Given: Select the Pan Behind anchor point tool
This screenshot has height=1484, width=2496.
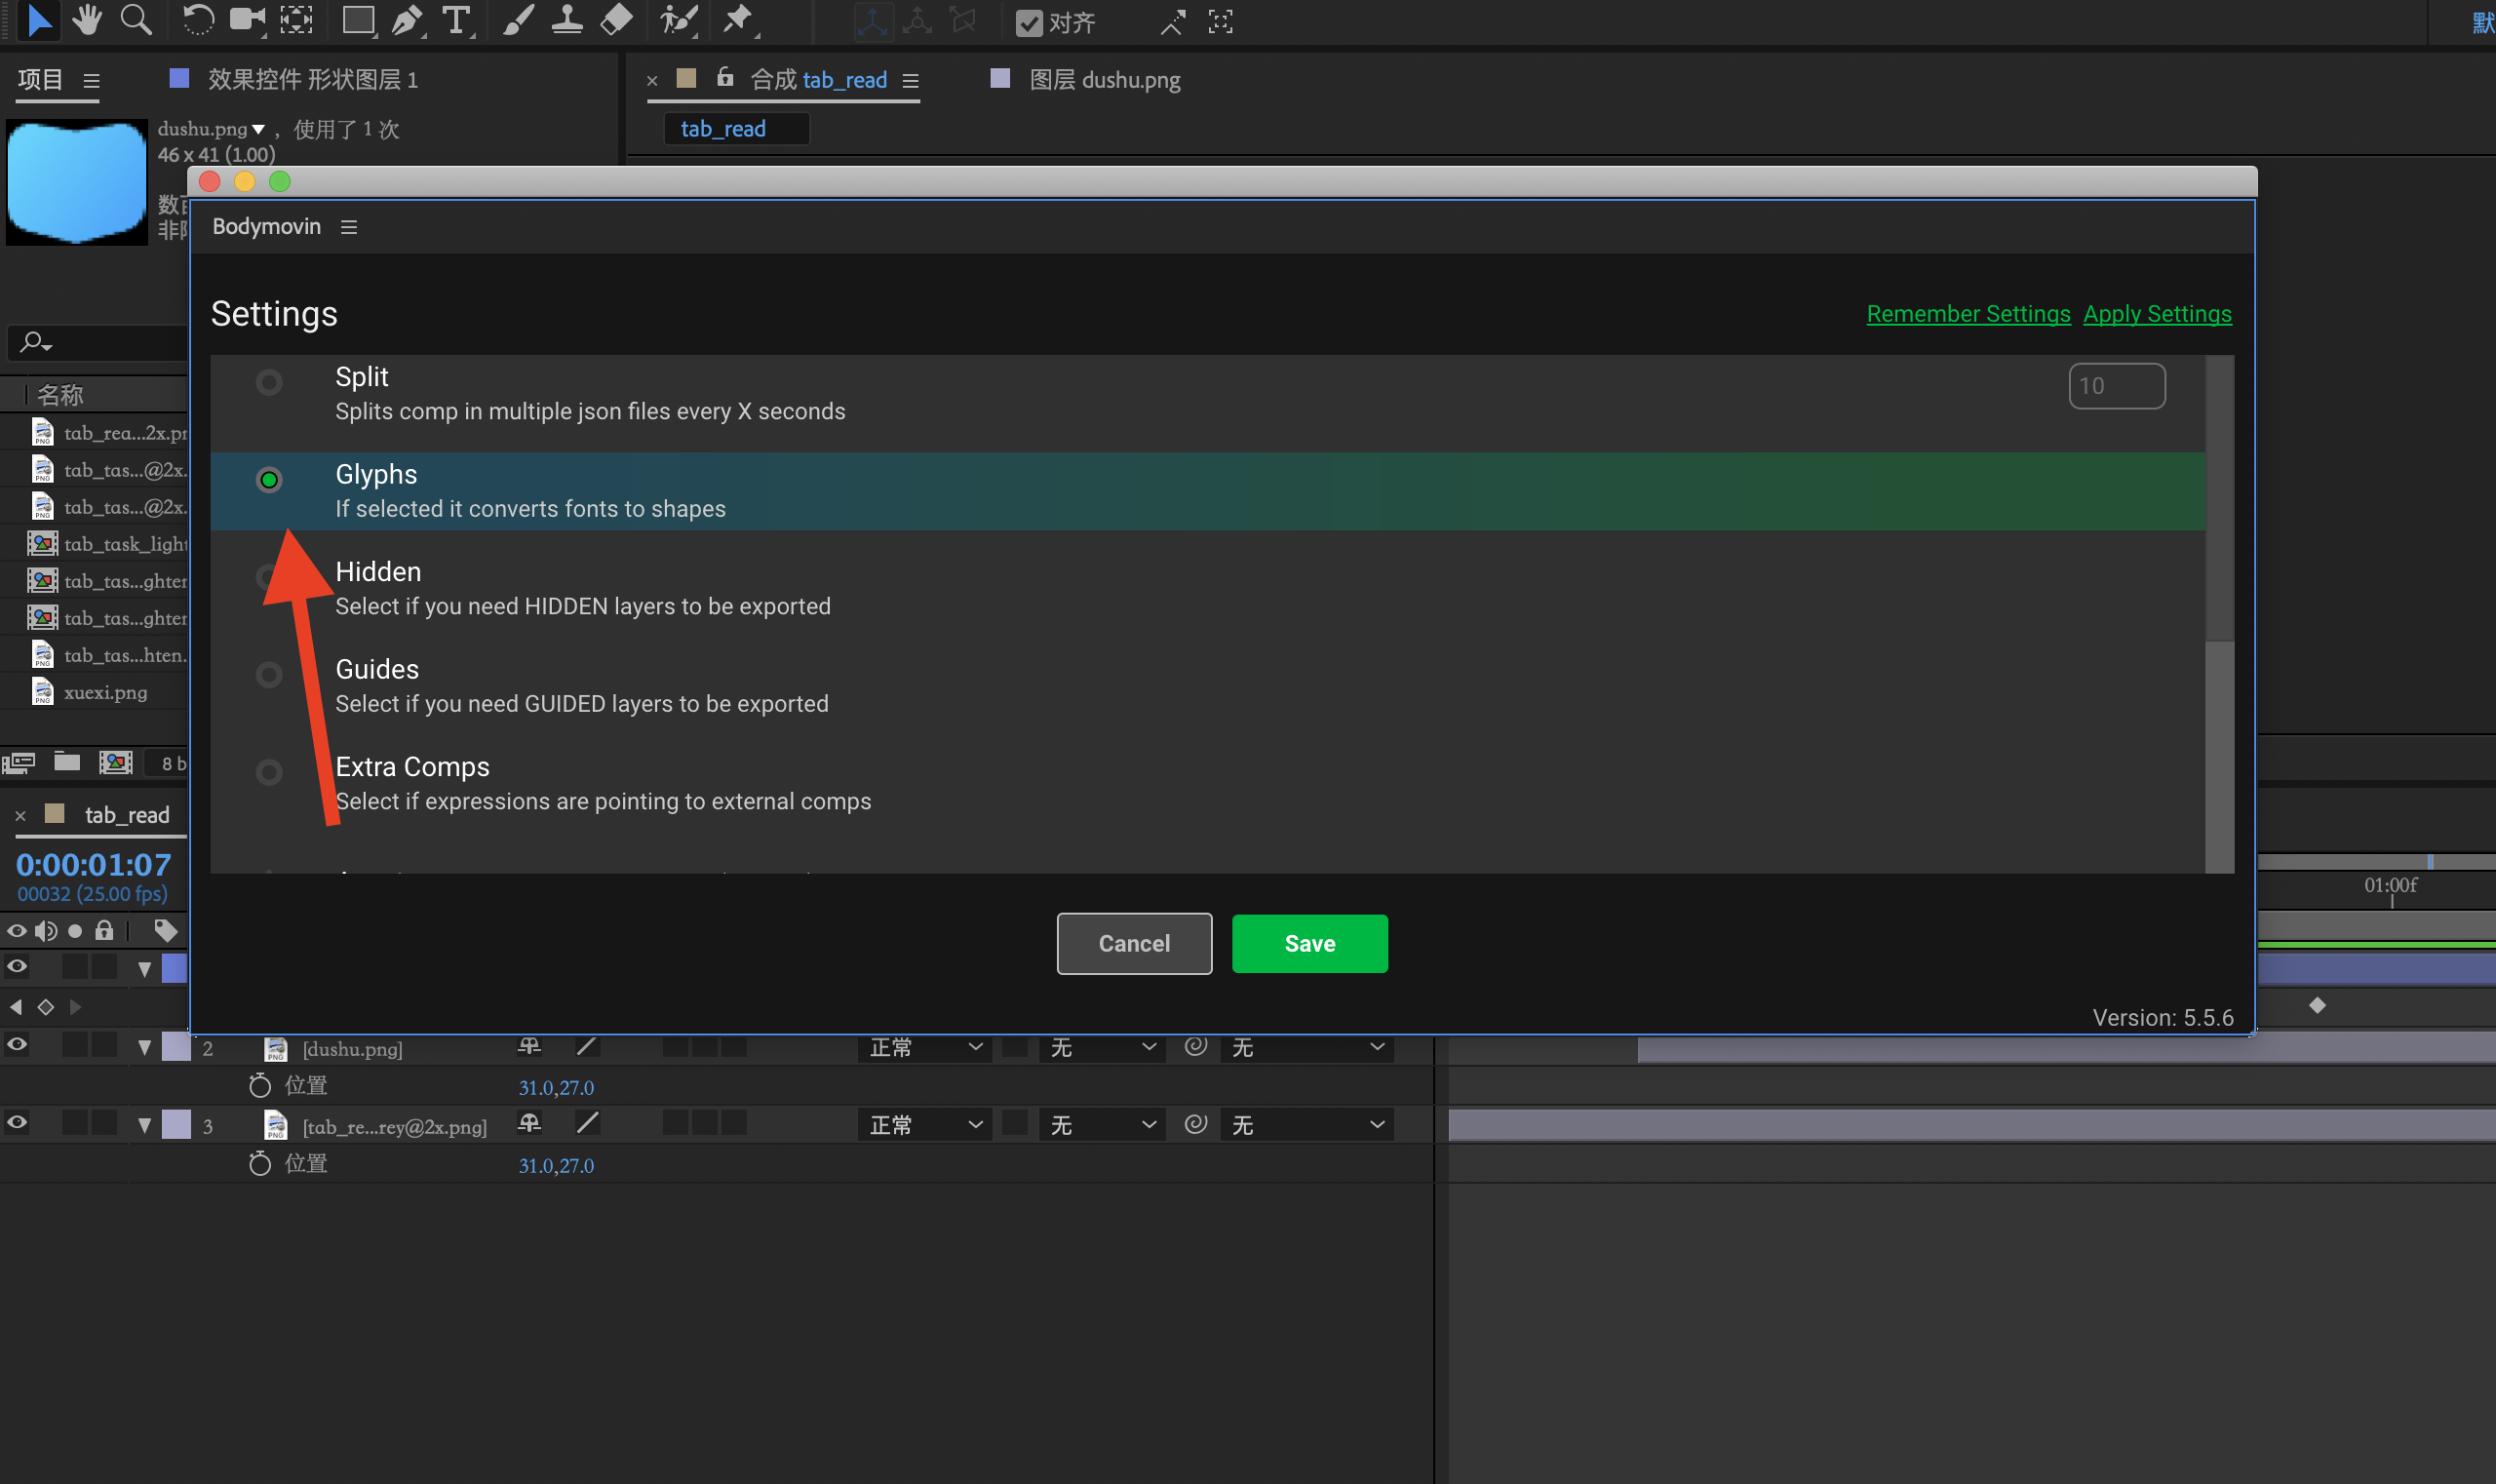Looking at the screenshot, I should [296, 21].
